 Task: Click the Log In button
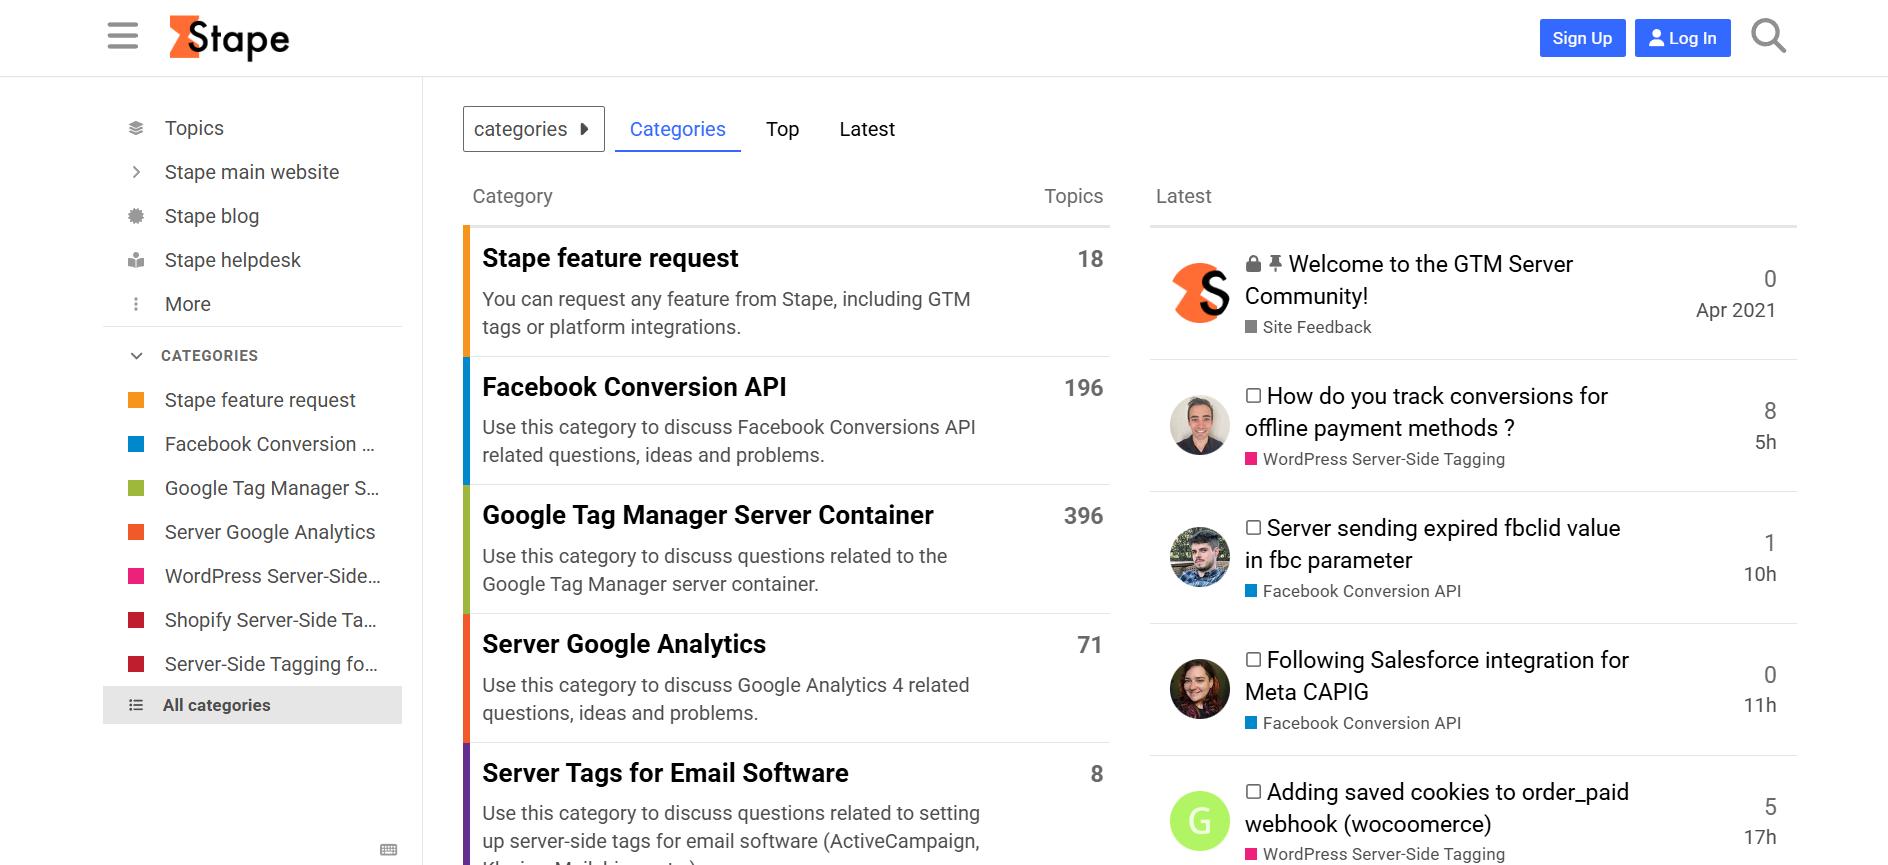(1683, 38)
